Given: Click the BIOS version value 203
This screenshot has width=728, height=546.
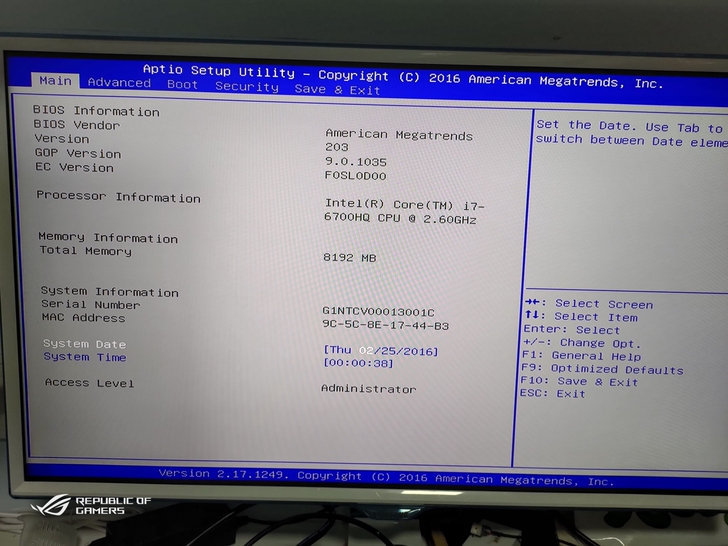Looking at the screenshot, I should point(337,147).
